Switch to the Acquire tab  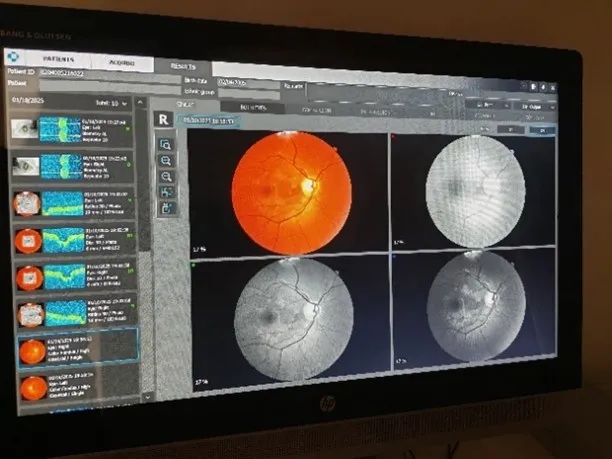(x=122, y=63)
